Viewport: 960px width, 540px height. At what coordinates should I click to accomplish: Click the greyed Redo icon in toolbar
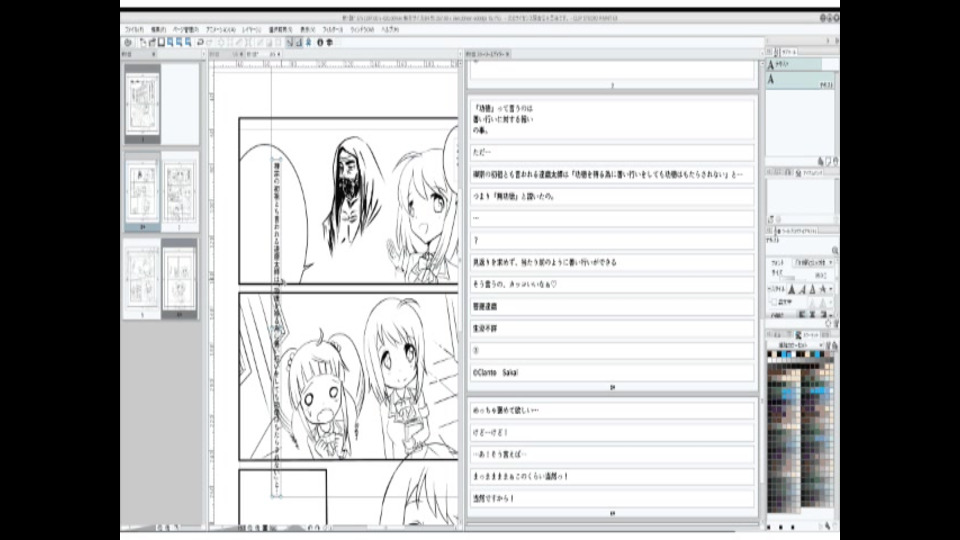[209, 42]
